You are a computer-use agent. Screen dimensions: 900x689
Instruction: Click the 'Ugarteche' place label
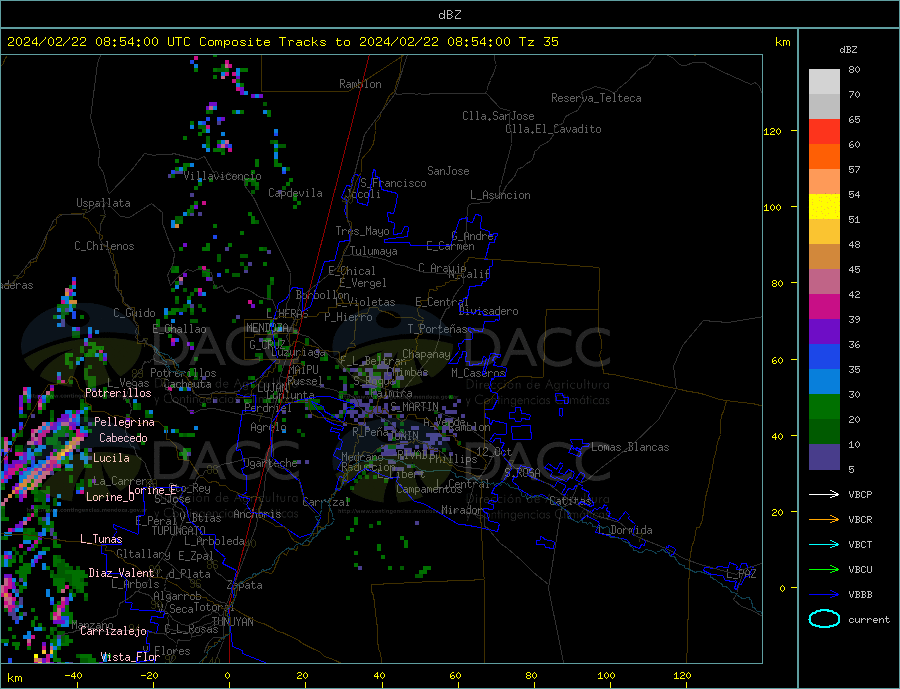tap(270, 463)
